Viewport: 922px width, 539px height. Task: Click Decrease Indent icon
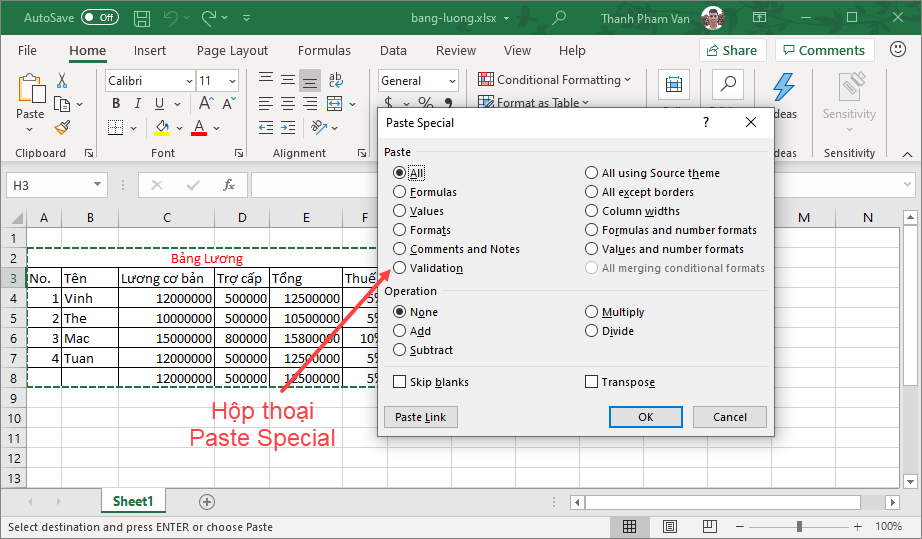coord(266,127)
